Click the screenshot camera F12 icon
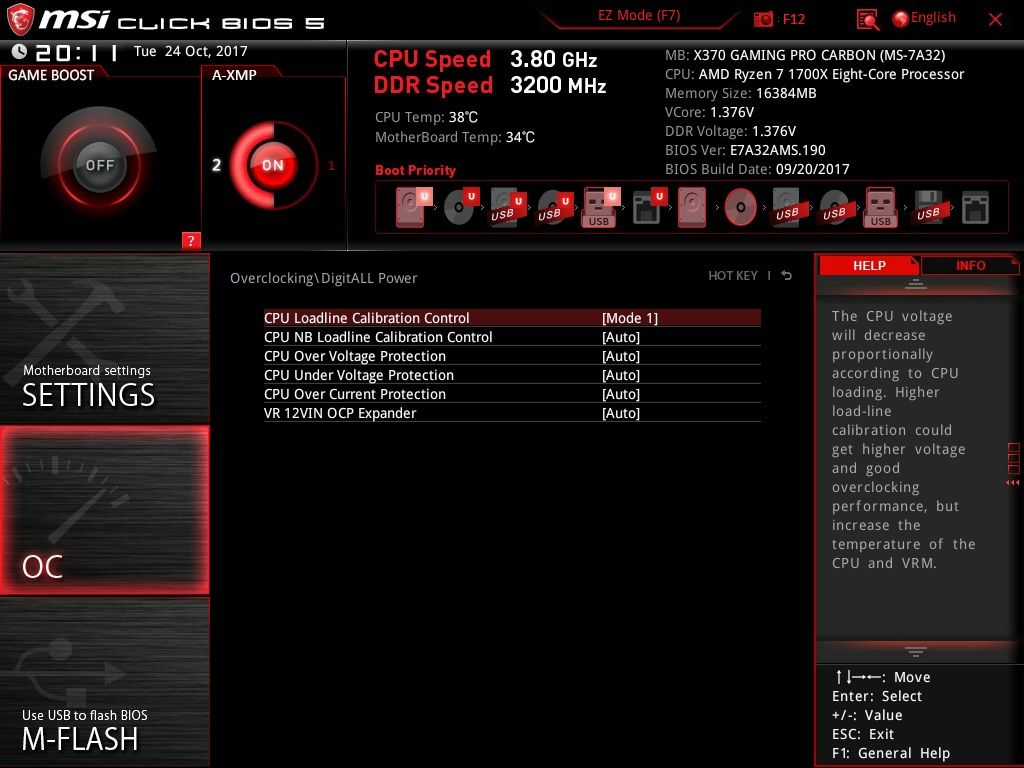 763,20
